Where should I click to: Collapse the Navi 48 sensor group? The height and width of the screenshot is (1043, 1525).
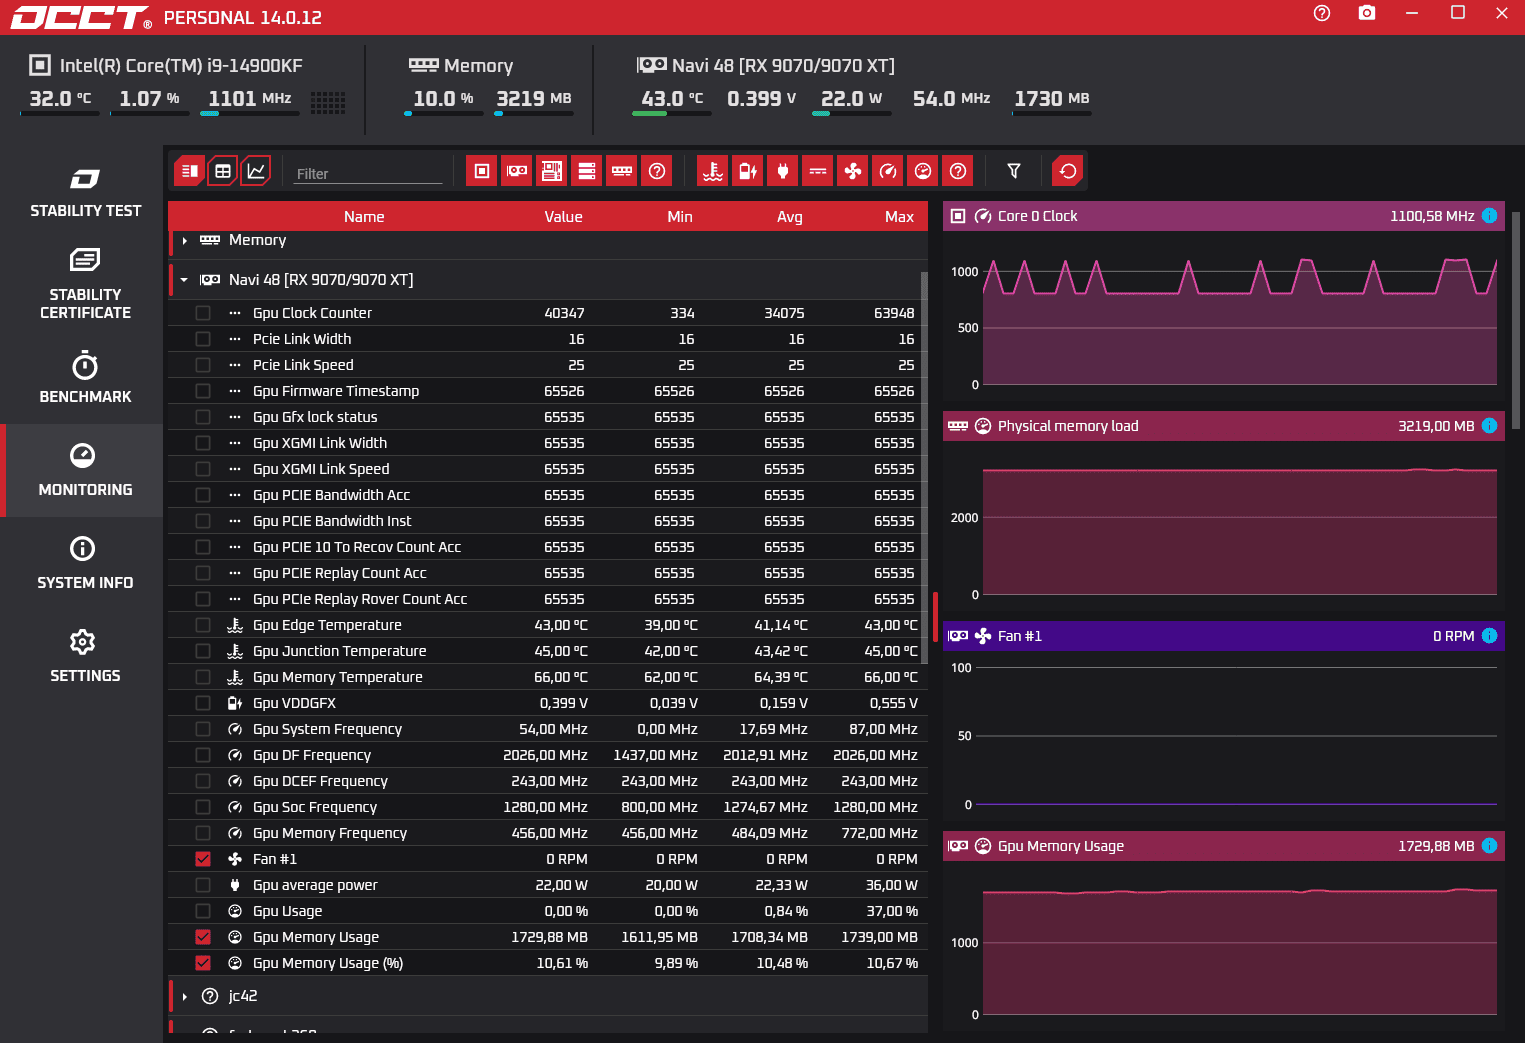[184, 280]
